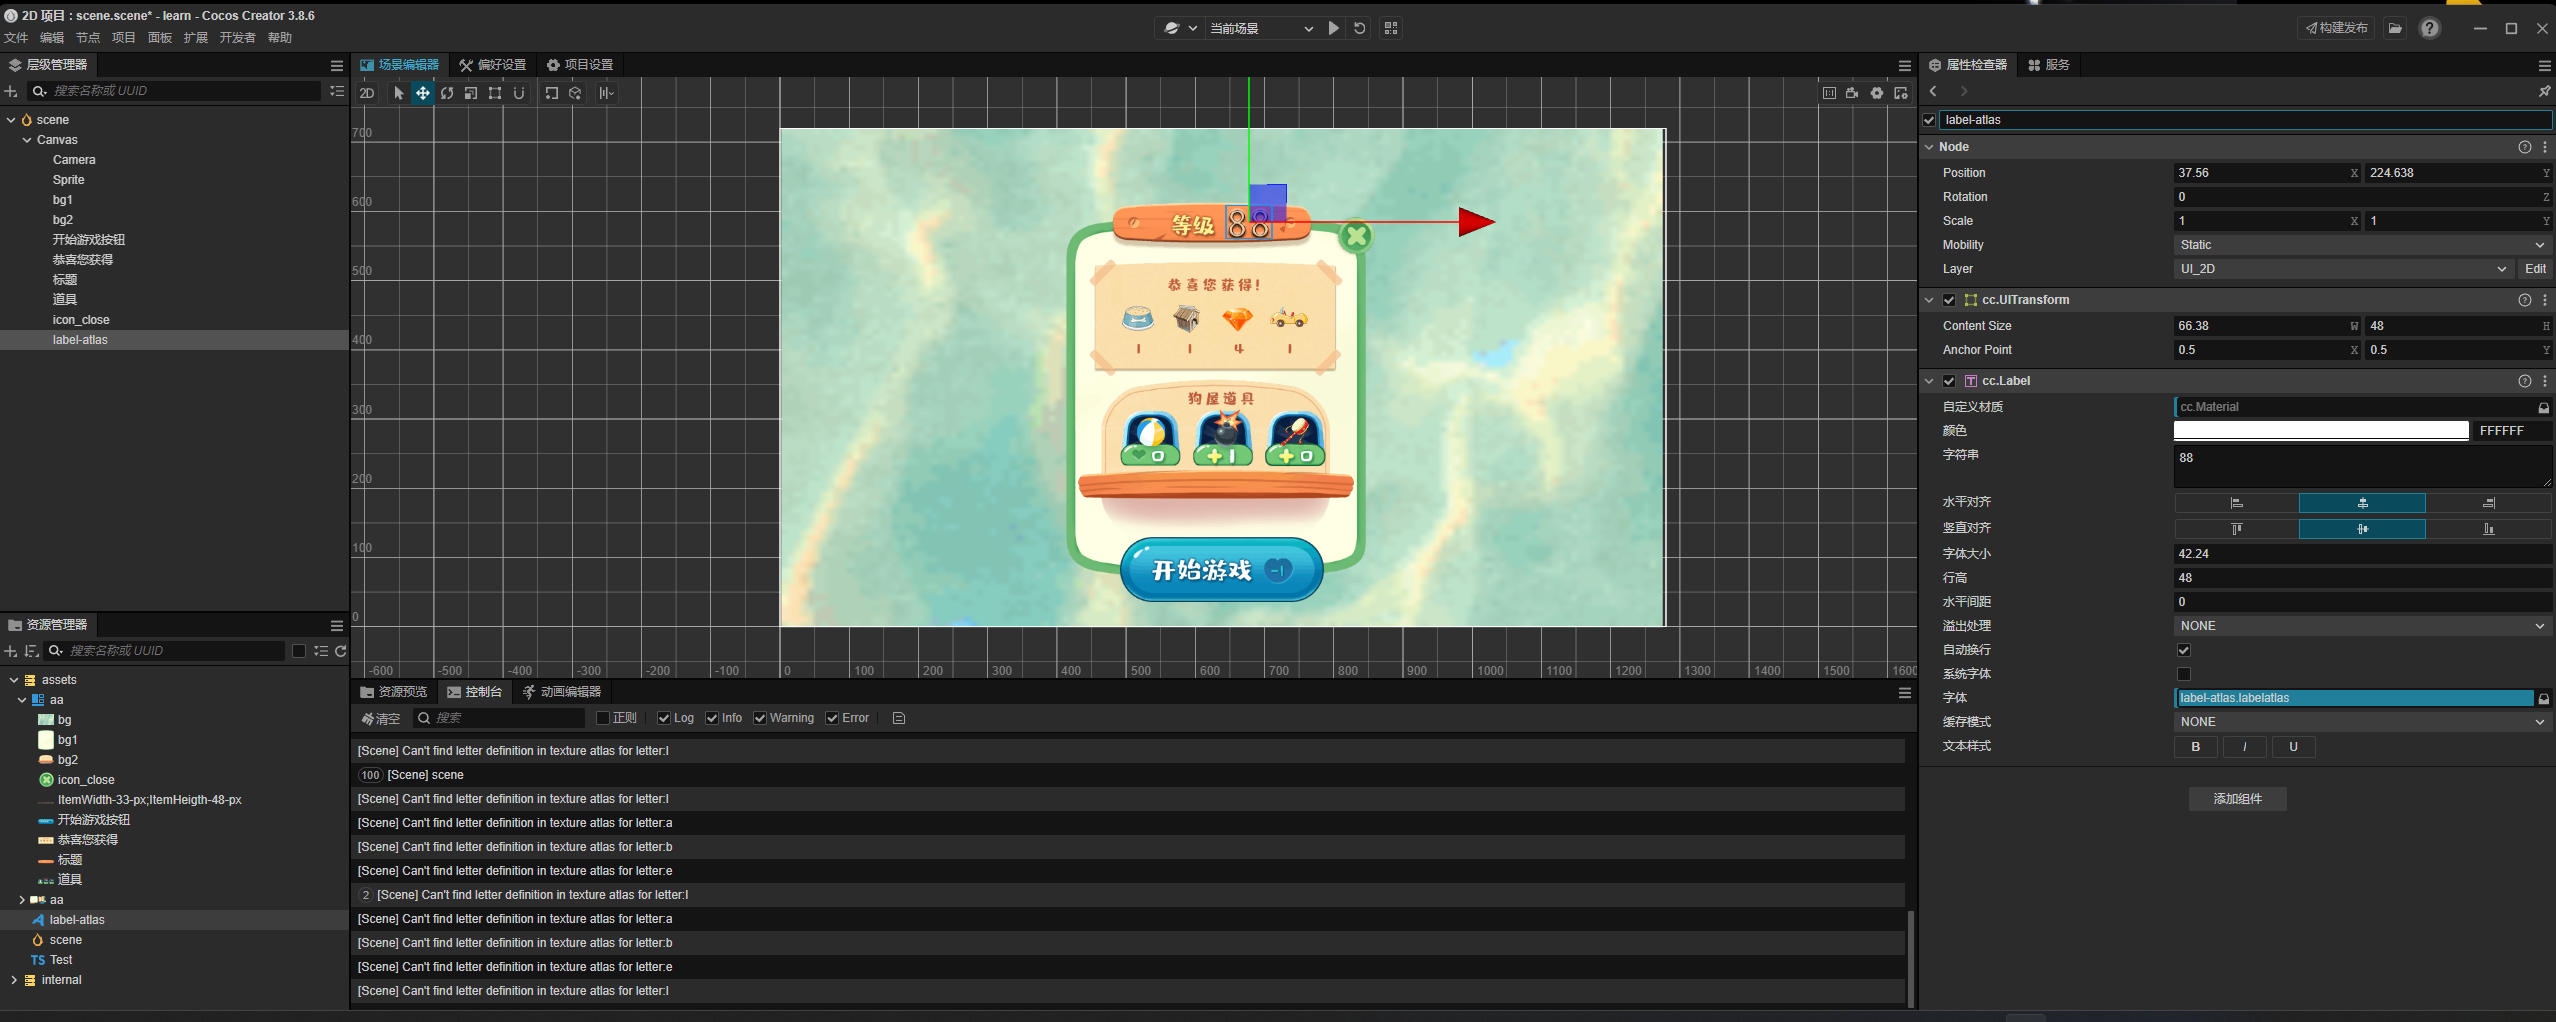Open the Layer UI_2D dropdown

click(x=2343, y=269)
